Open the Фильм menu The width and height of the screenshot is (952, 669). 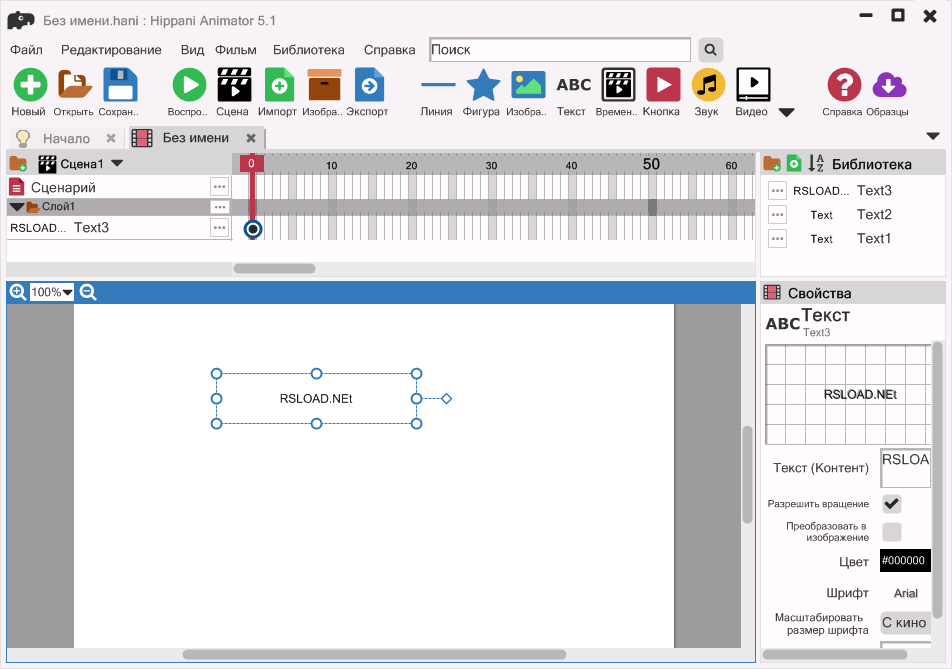coord(236,50)
